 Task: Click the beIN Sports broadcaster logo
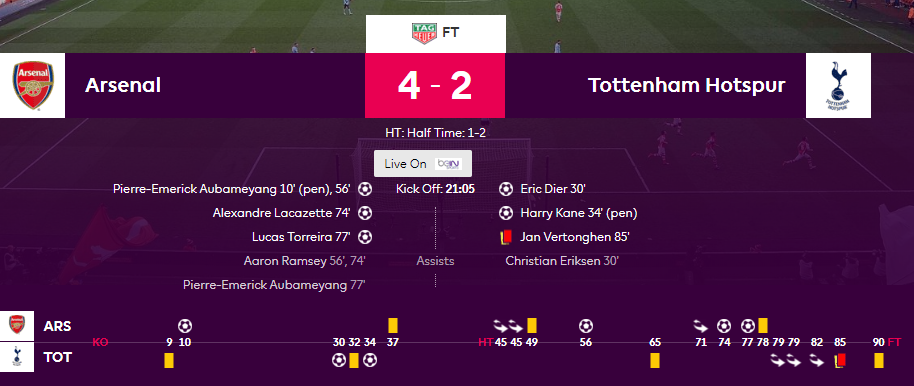click(x=449, y=164)
